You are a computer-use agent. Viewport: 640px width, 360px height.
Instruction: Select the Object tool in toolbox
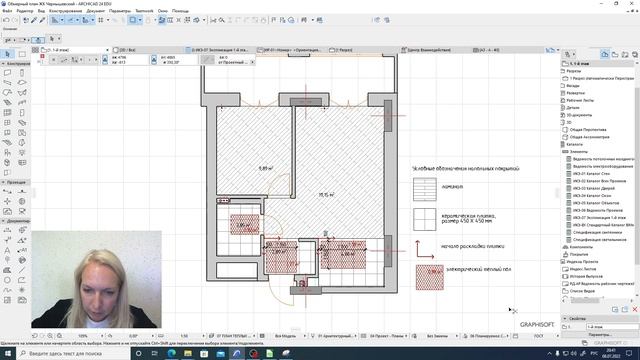pyautogui.click(x=7, y=153)
